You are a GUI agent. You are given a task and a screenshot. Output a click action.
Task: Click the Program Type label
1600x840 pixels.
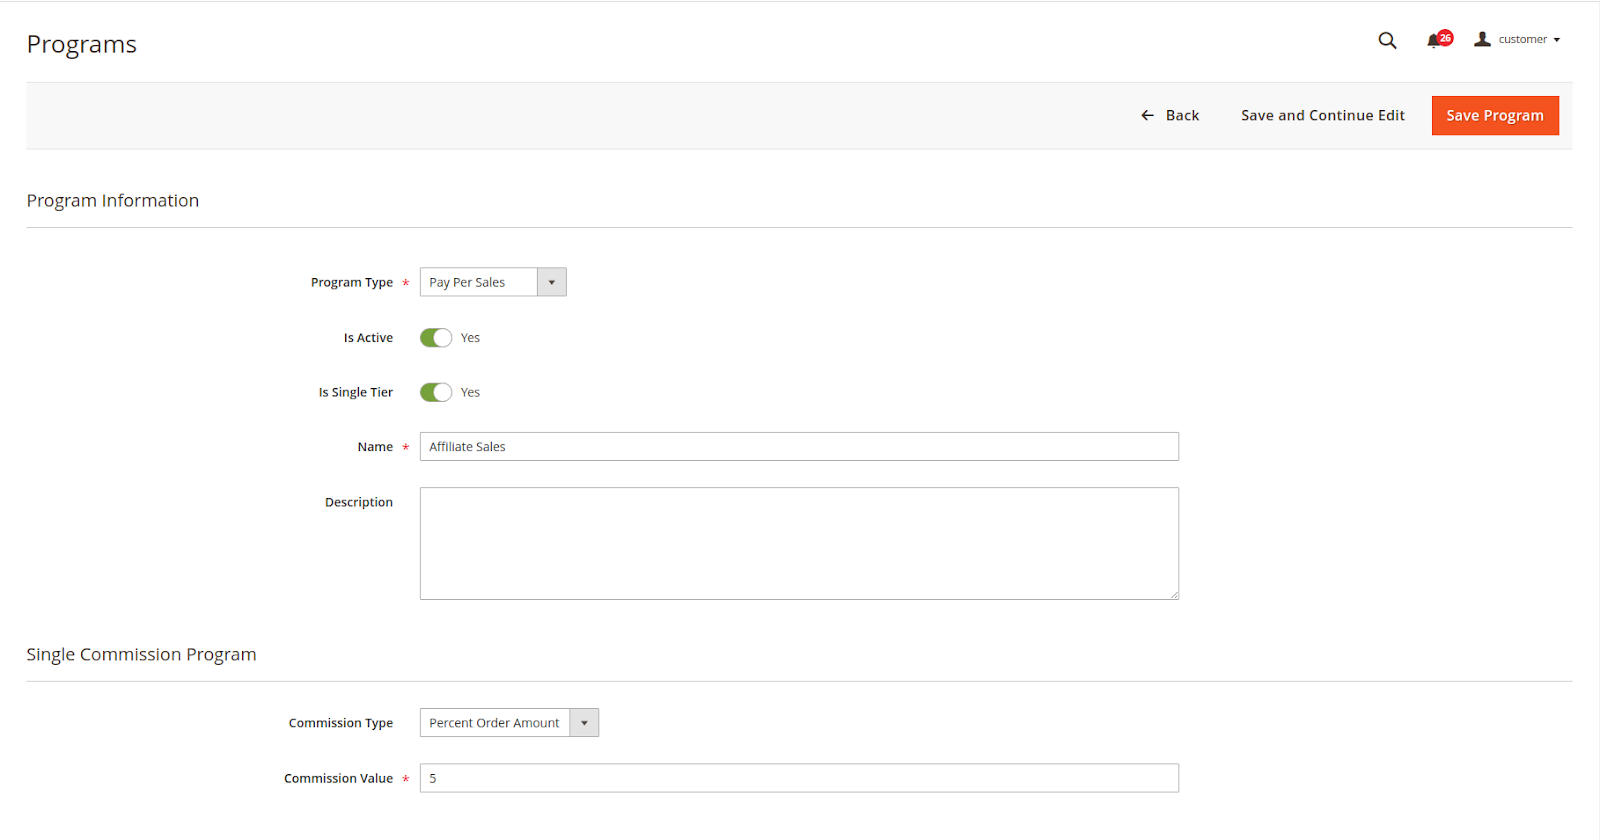pyautogui.click(x=352, y=282)
